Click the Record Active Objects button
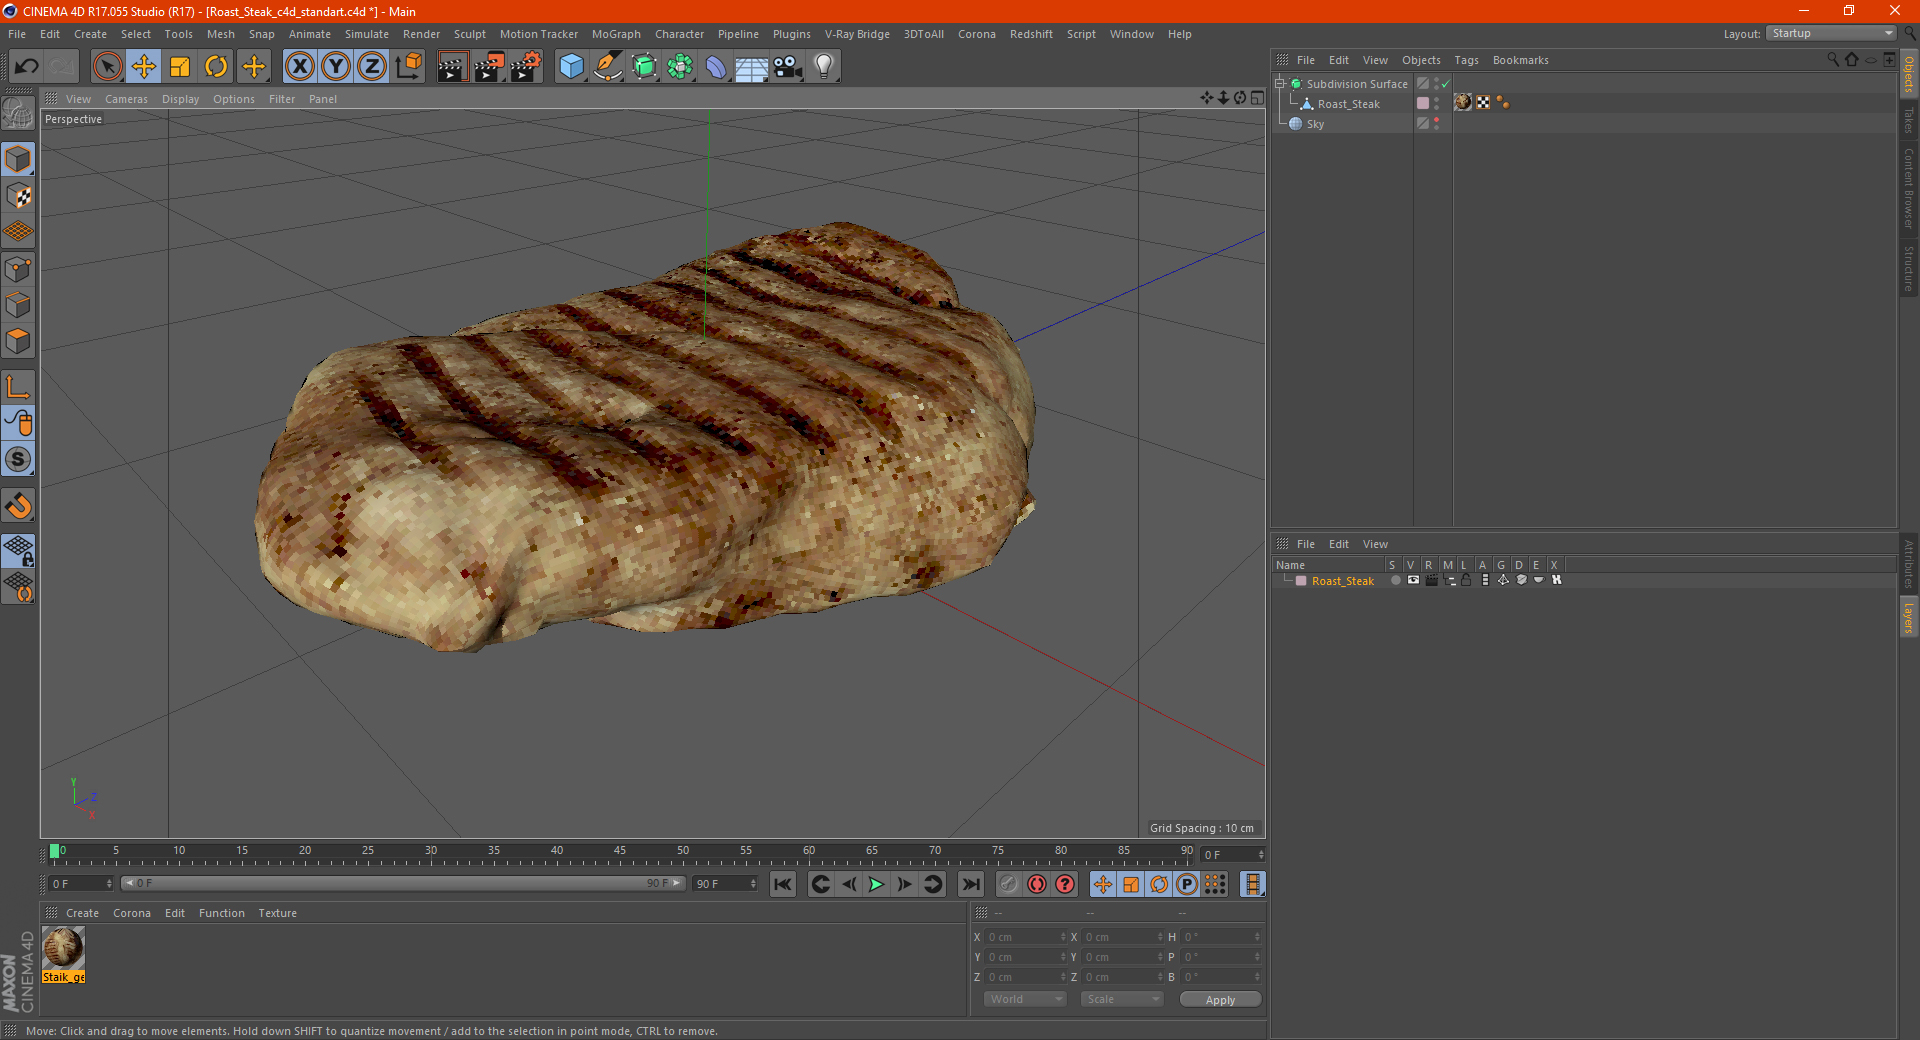This screenshot has width=1920, height=1040. (x=1008, y=884)
